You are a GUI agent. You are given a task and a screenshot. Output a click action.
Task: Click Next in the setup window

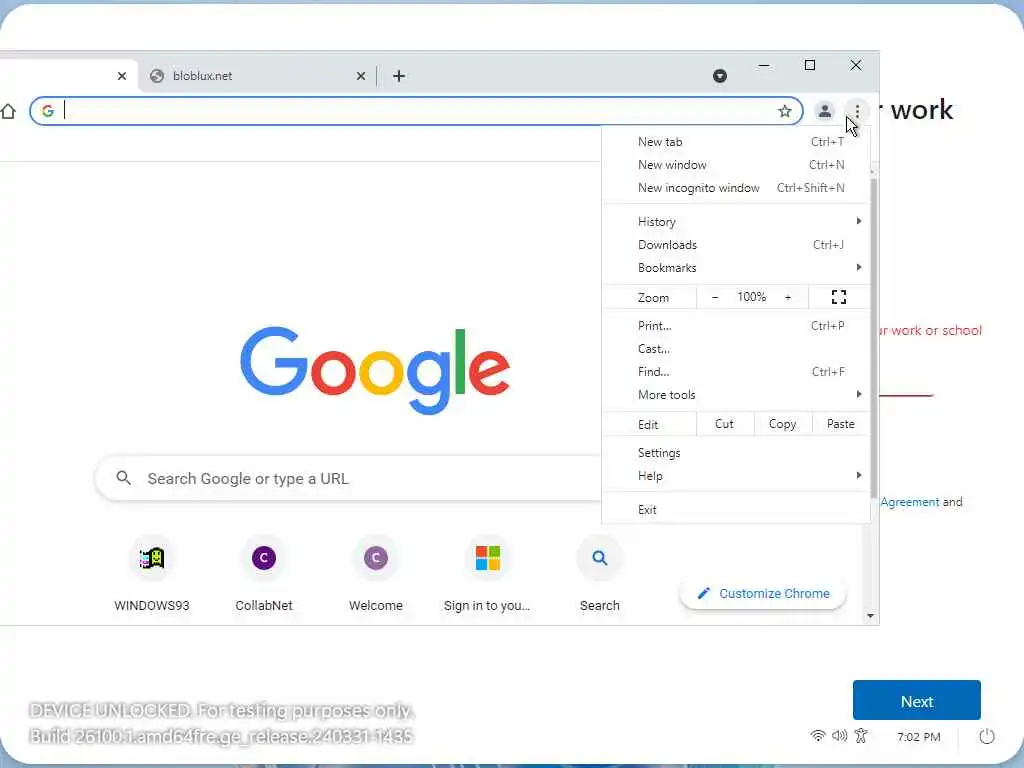coord(916,701)
